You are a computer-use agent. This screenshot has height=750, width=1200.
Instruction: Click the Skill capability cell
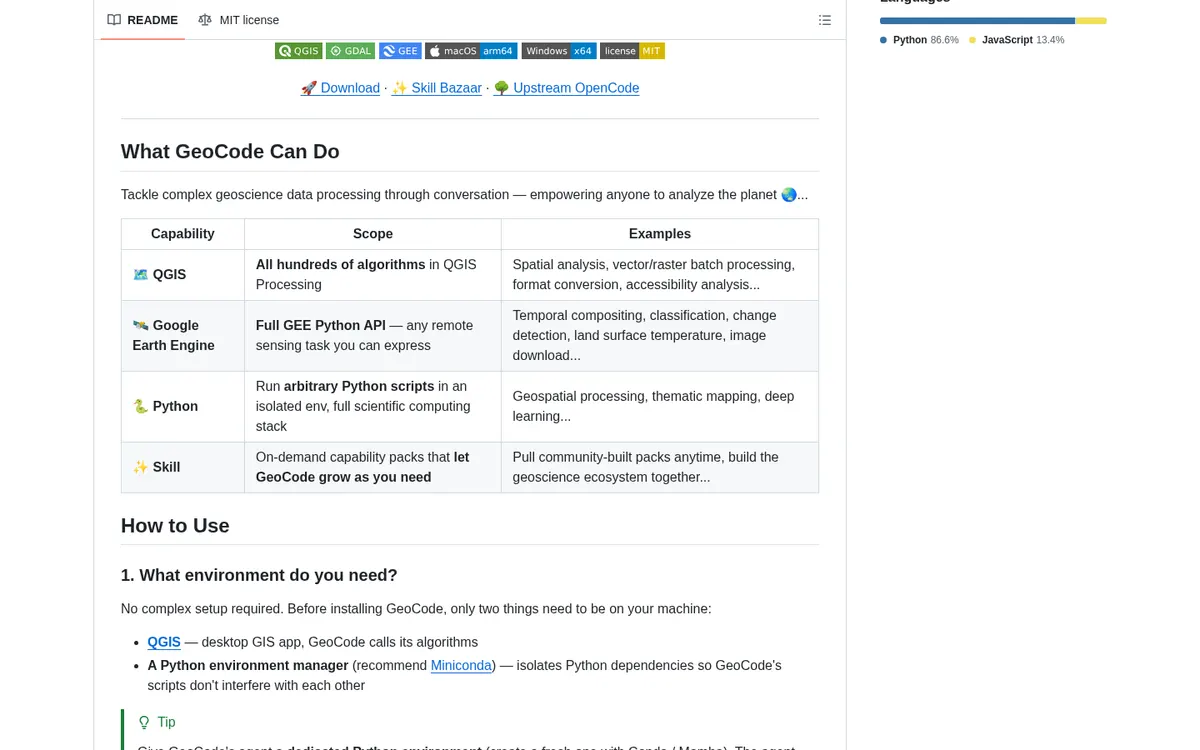coord(183,467)
